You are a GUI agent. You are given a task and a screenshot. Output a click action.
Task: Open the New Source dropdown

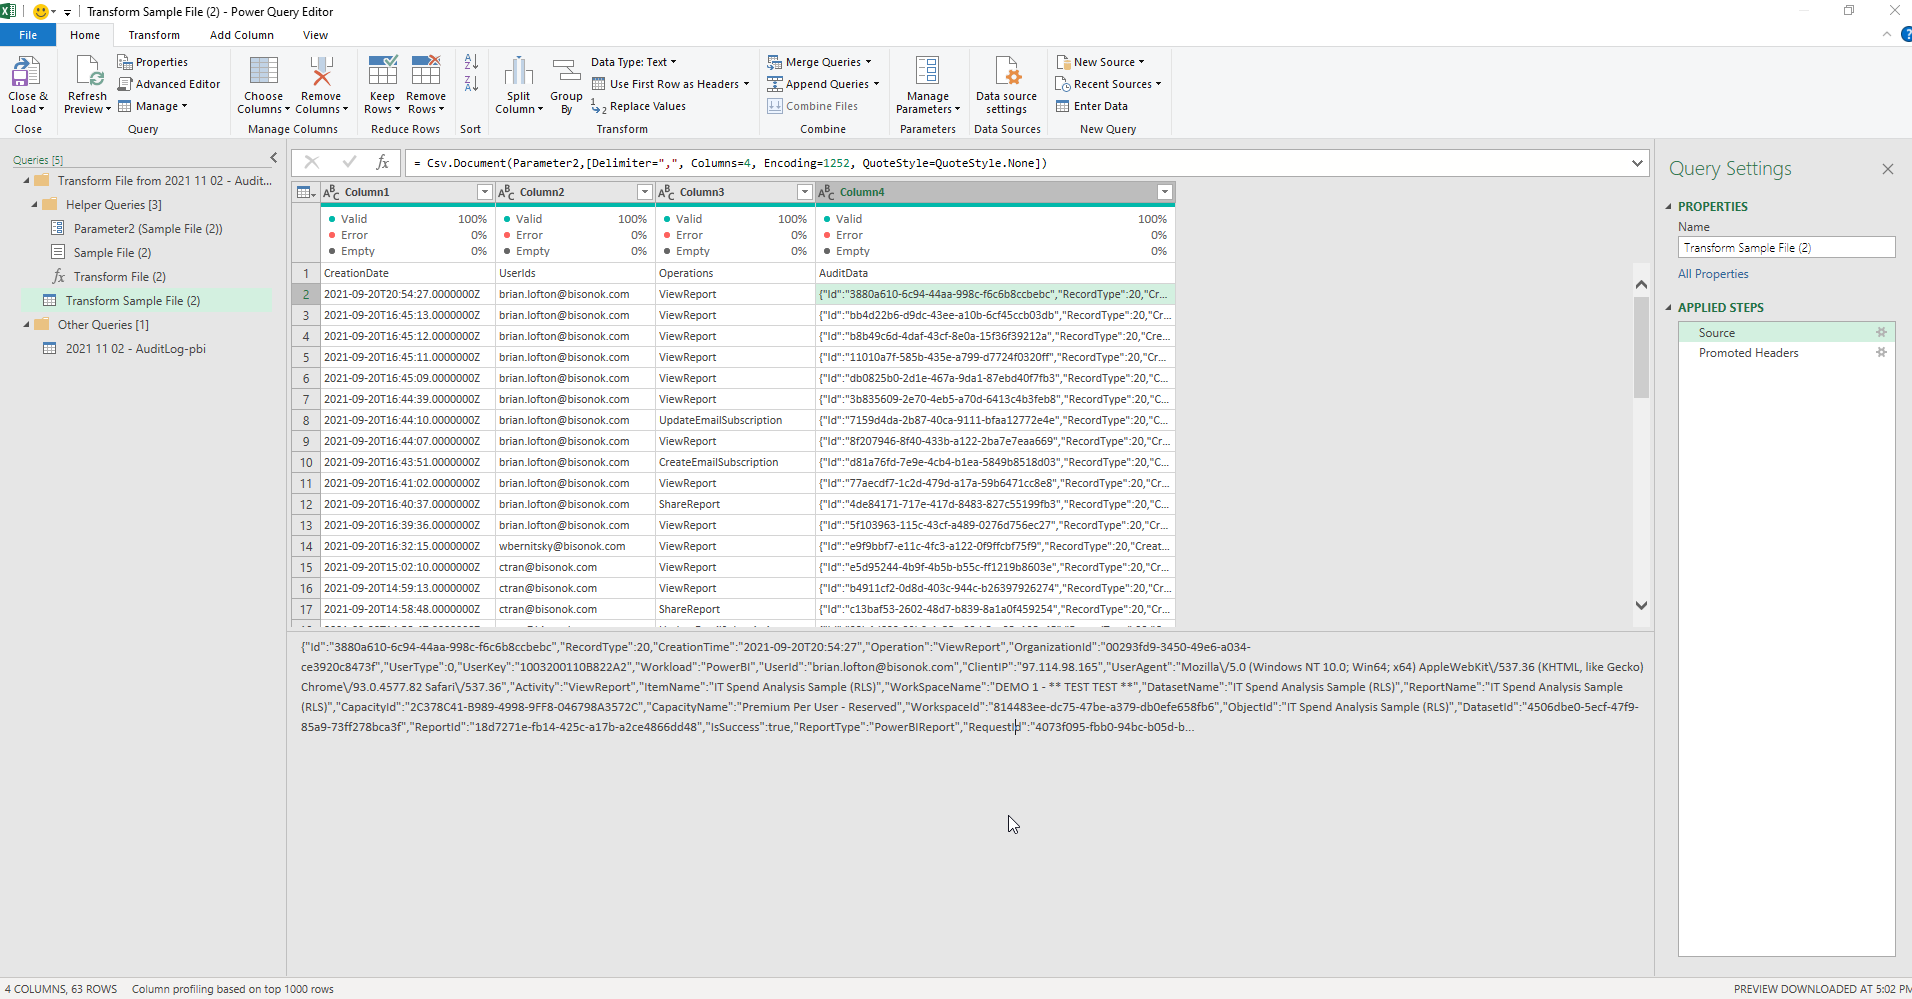(x=1100, y=62)
